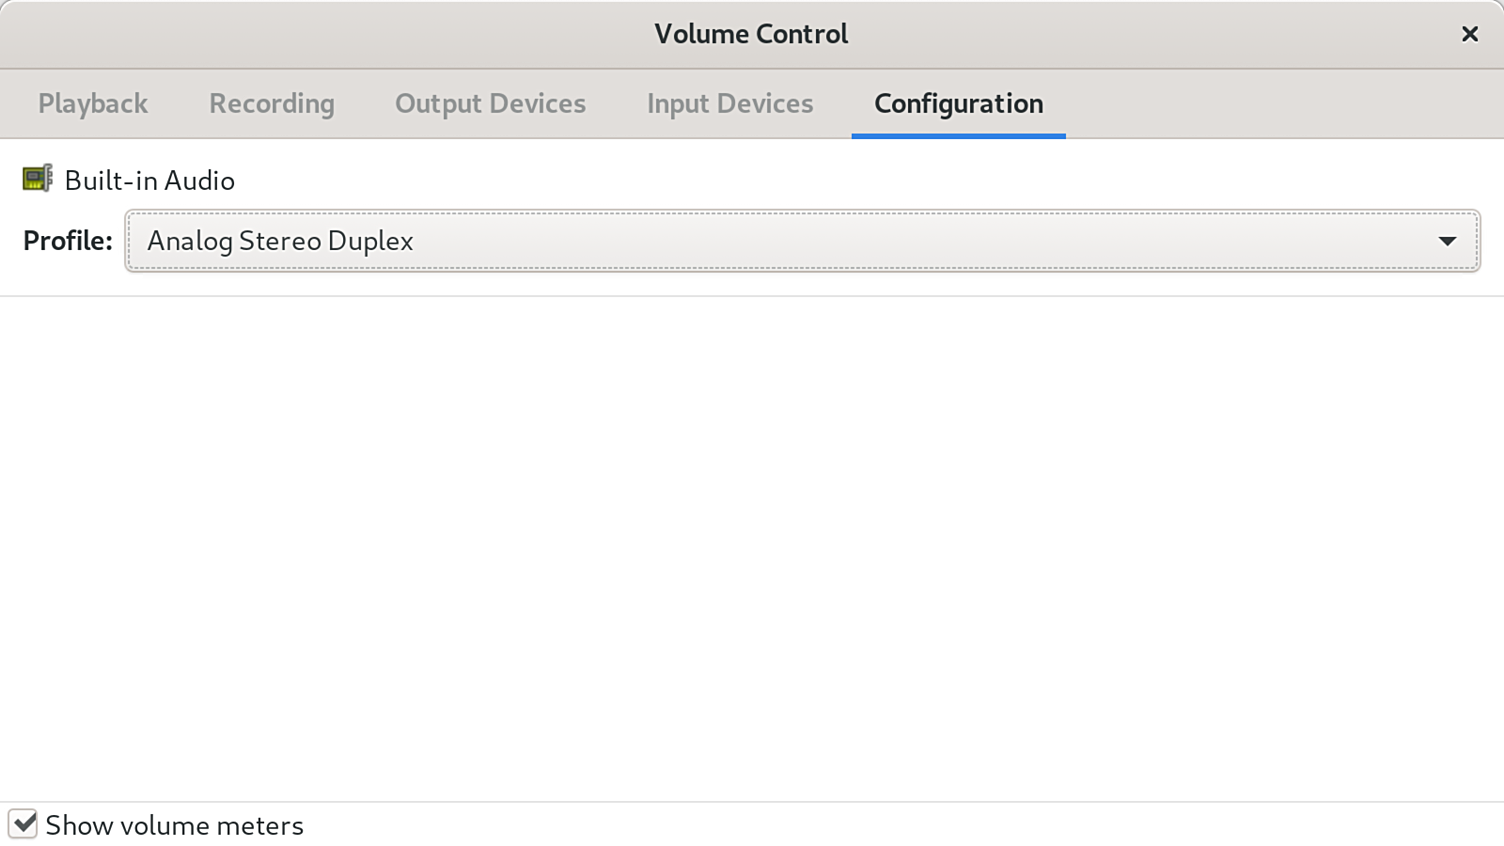The image size is (1504, 846).
Task: Click the blue underline beneath Configuration tab
Action: [x=958, y=135]
